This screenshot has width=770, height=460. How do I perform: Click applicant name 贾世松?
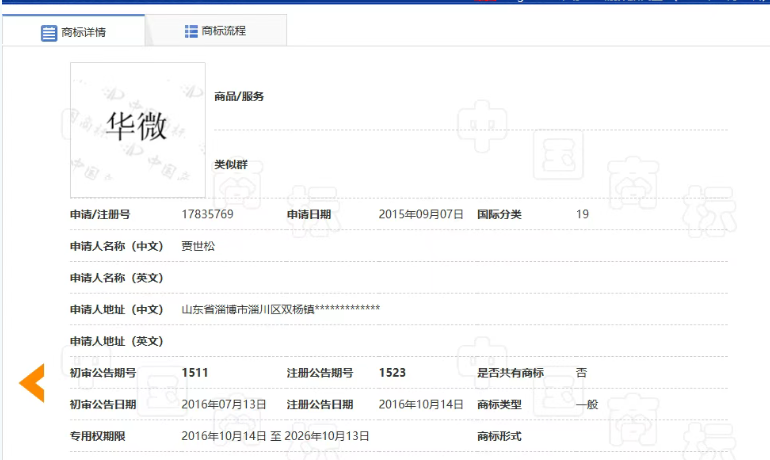(x=198, y=246)
